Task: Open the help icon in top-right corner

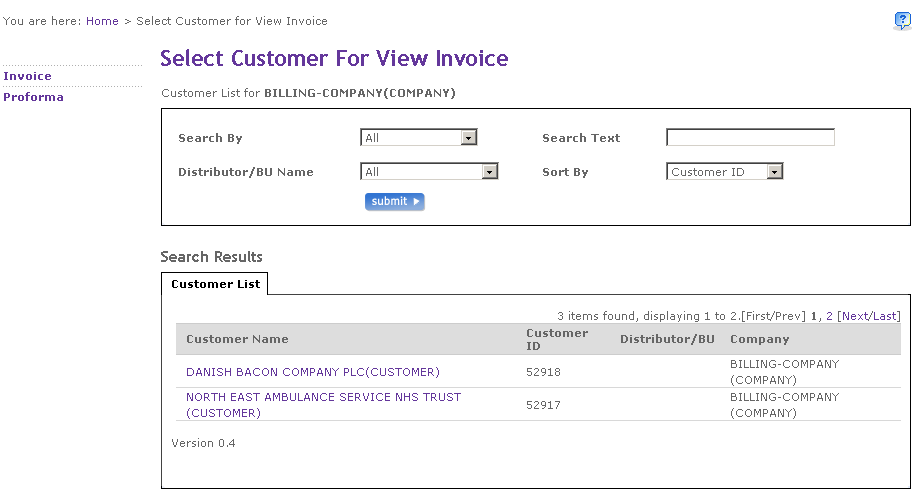Action: (902, 21)
